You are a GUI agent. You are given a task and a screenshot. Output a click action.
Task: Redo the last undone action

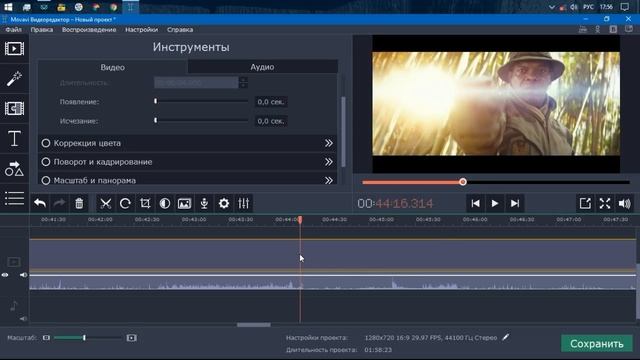click(60, 203)
